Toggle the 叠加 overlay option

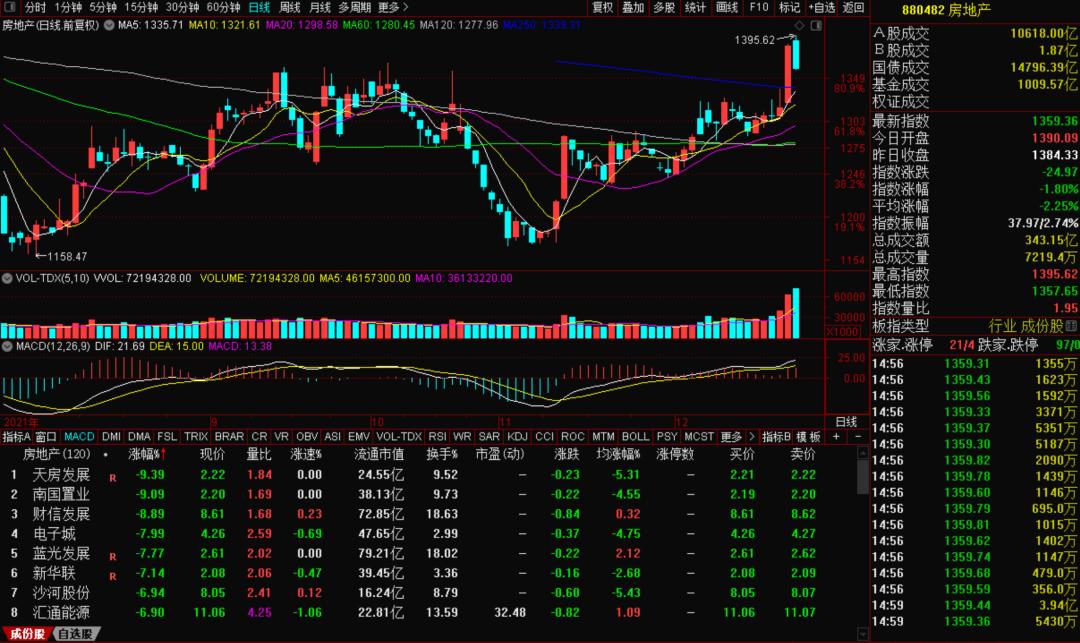point(633,7)
